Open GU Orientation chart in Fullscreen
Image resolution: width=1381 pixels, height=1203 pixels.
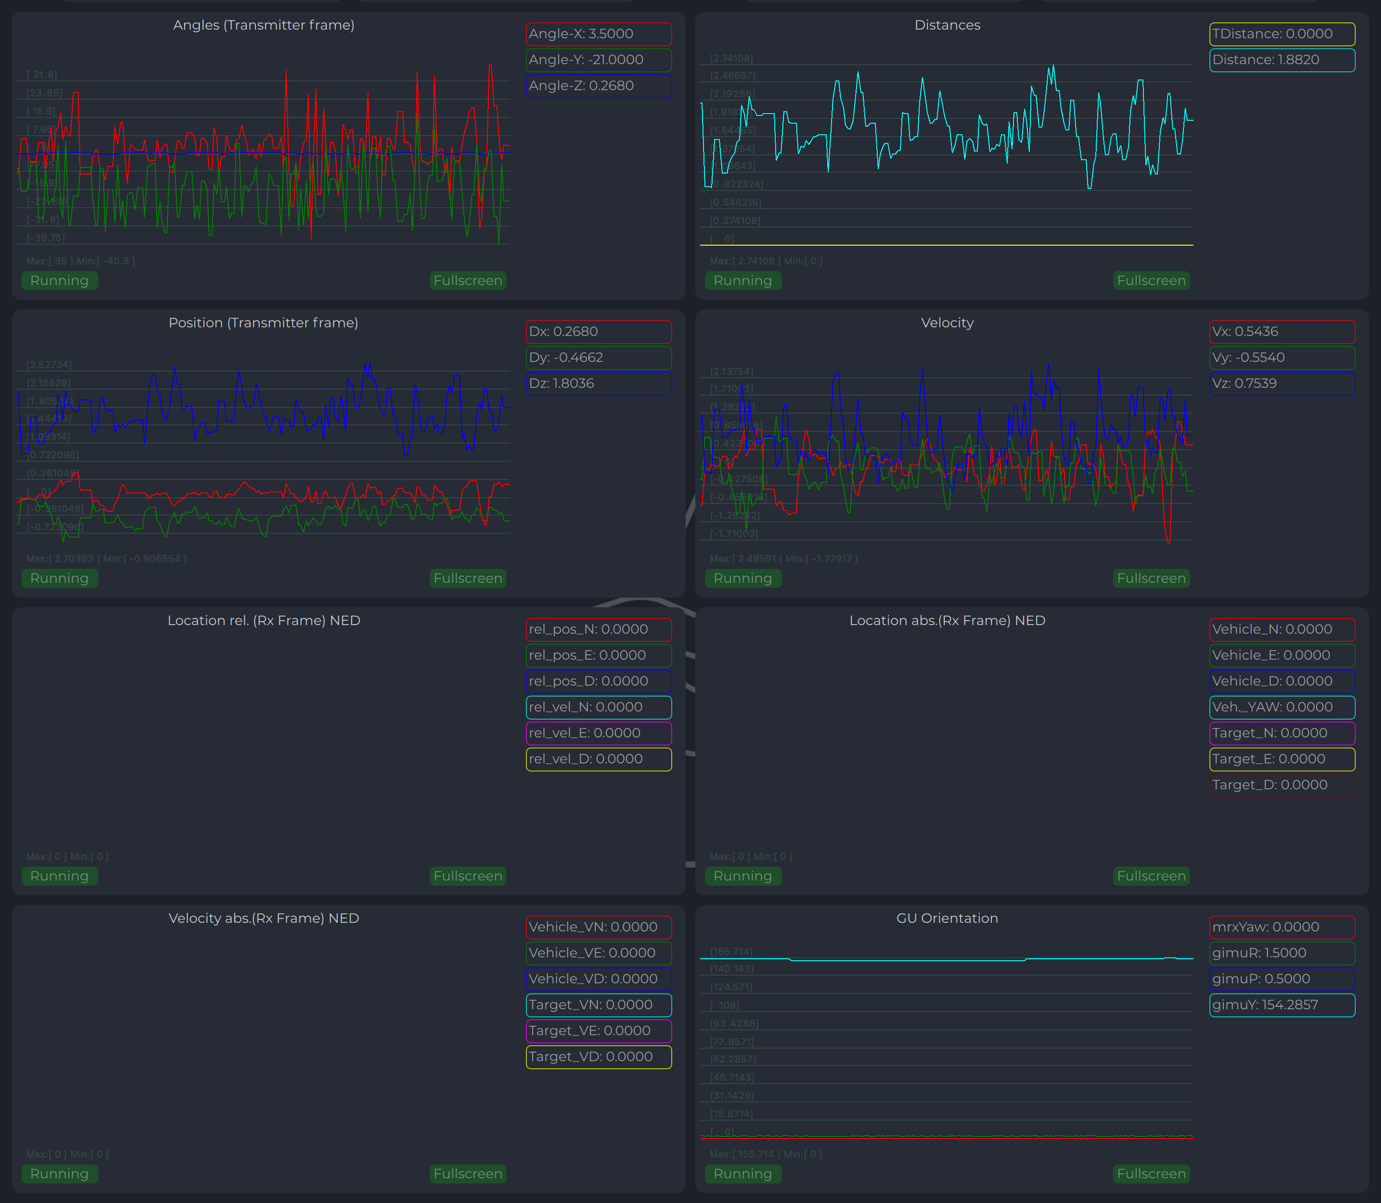point(1152,1174)
